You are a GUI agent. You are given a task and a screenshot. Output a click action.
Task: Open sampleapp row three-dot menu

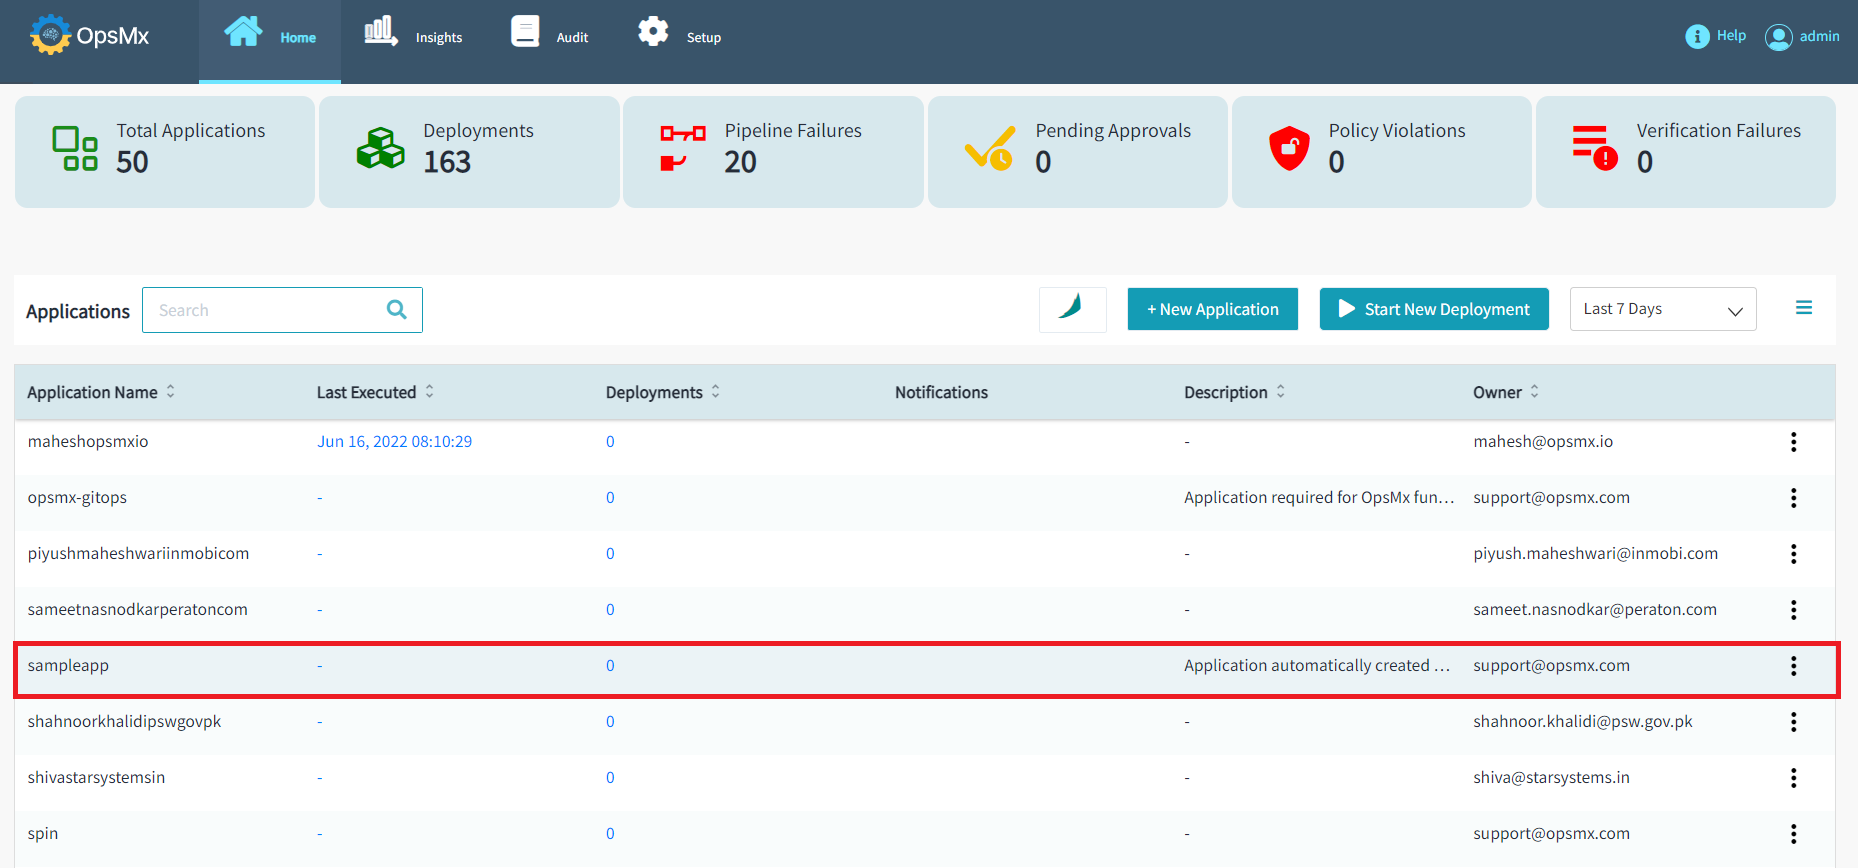[1793, 666]
